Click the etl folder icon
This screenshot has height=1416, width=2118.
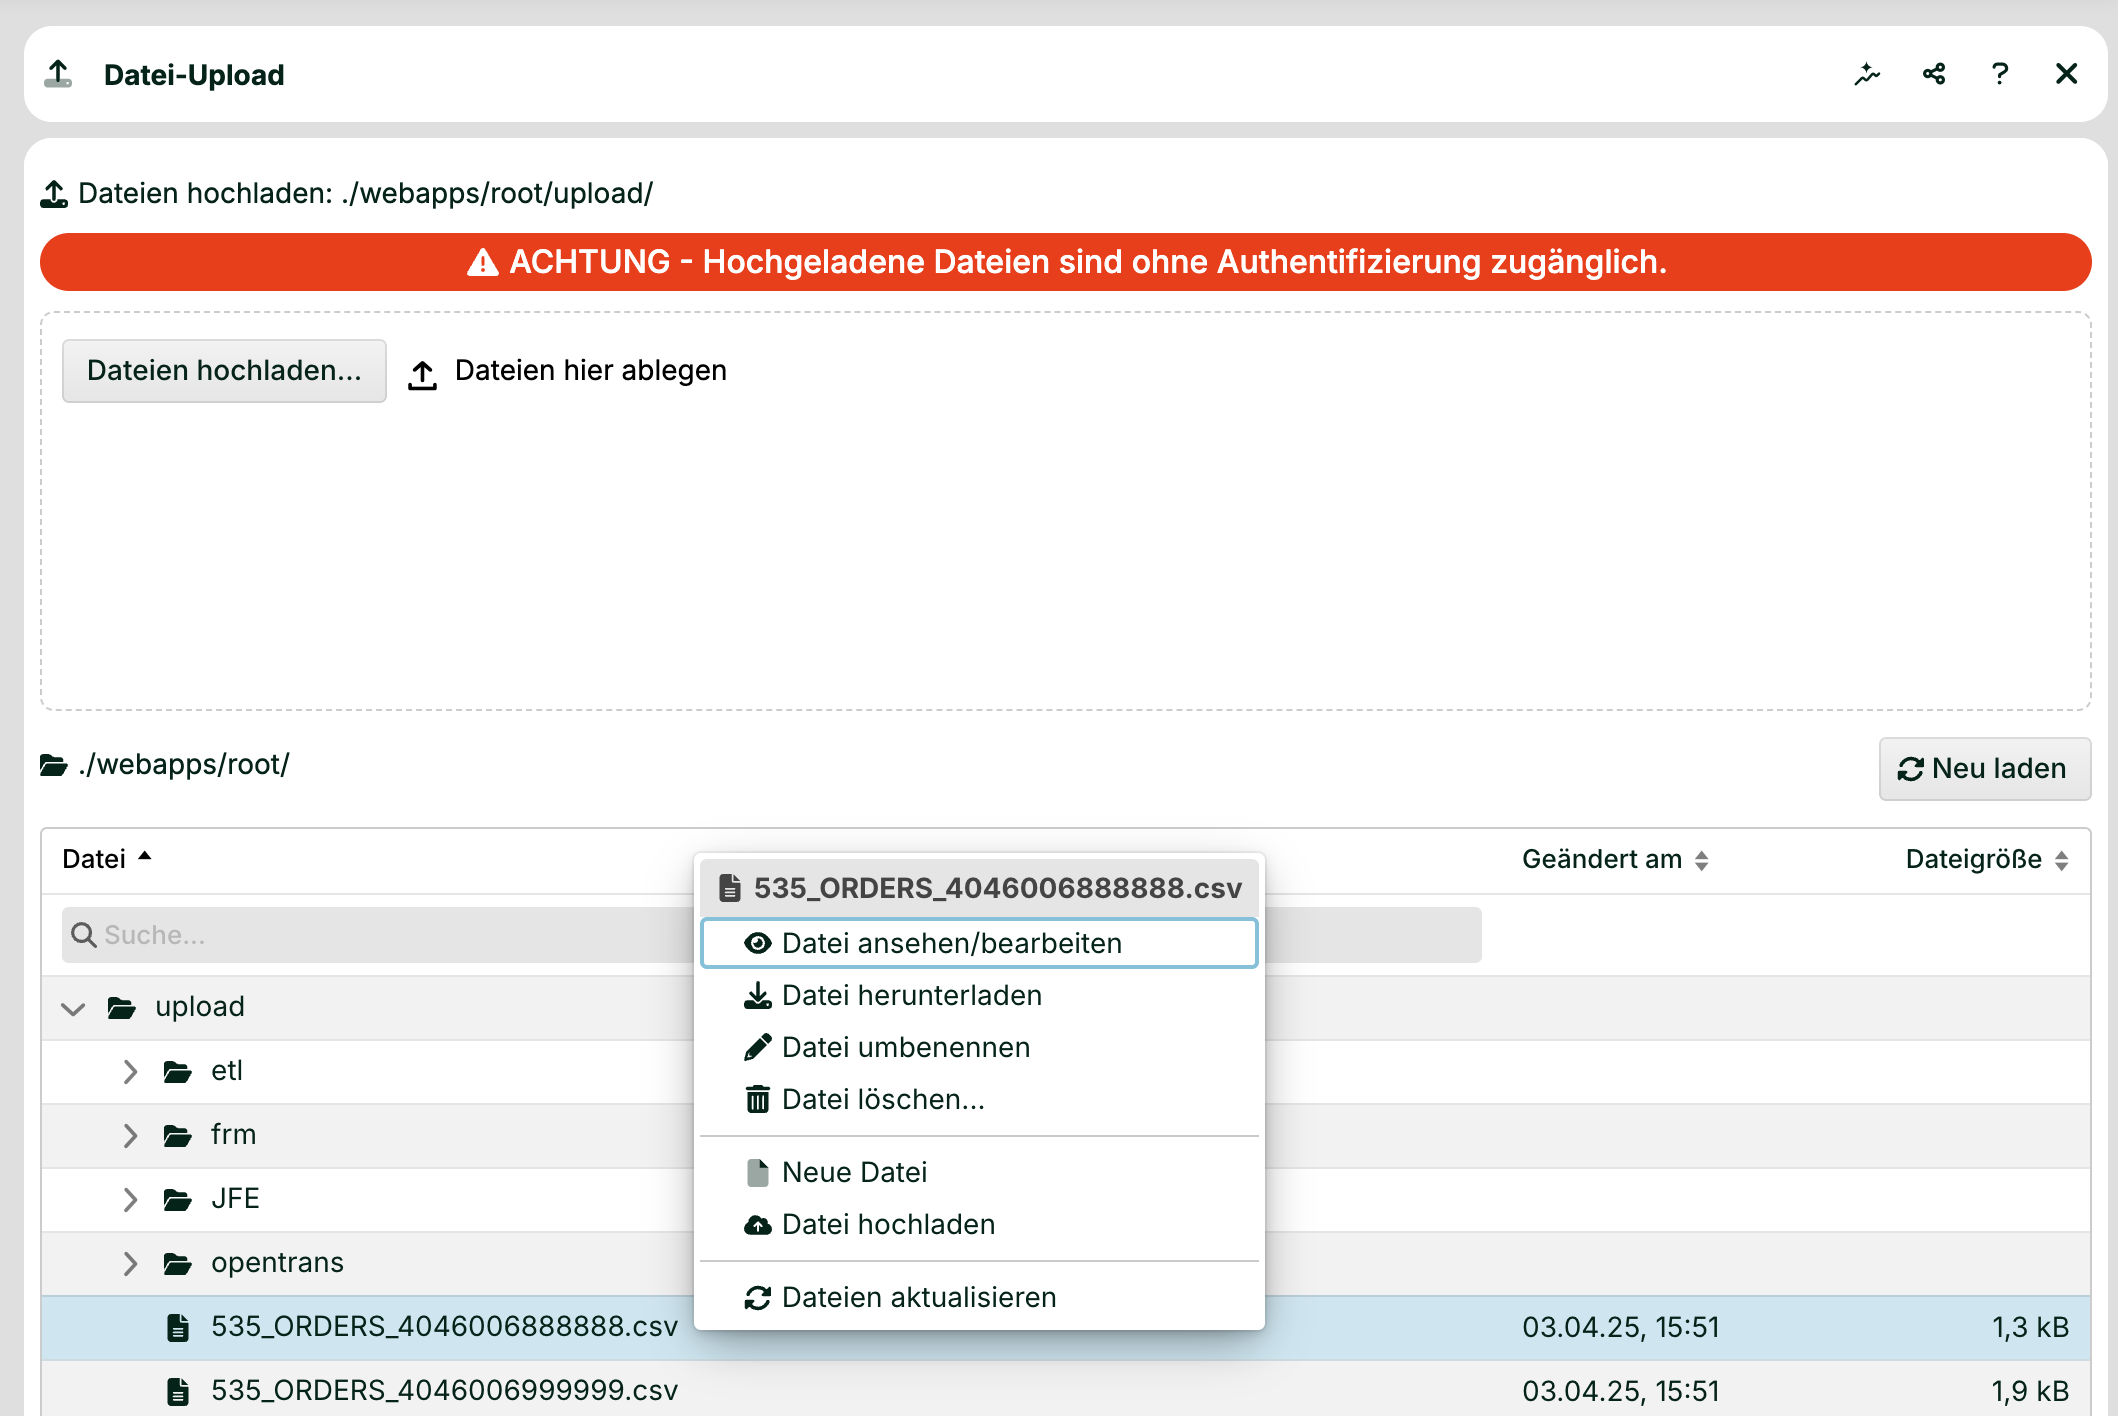pyautogui.click(x=178, y=1072)
